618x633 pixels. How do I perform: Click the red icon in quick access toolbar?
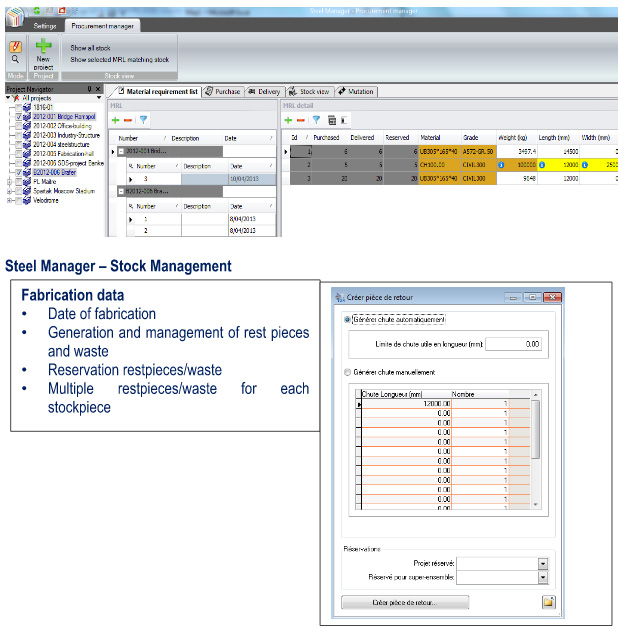point(62,11)
